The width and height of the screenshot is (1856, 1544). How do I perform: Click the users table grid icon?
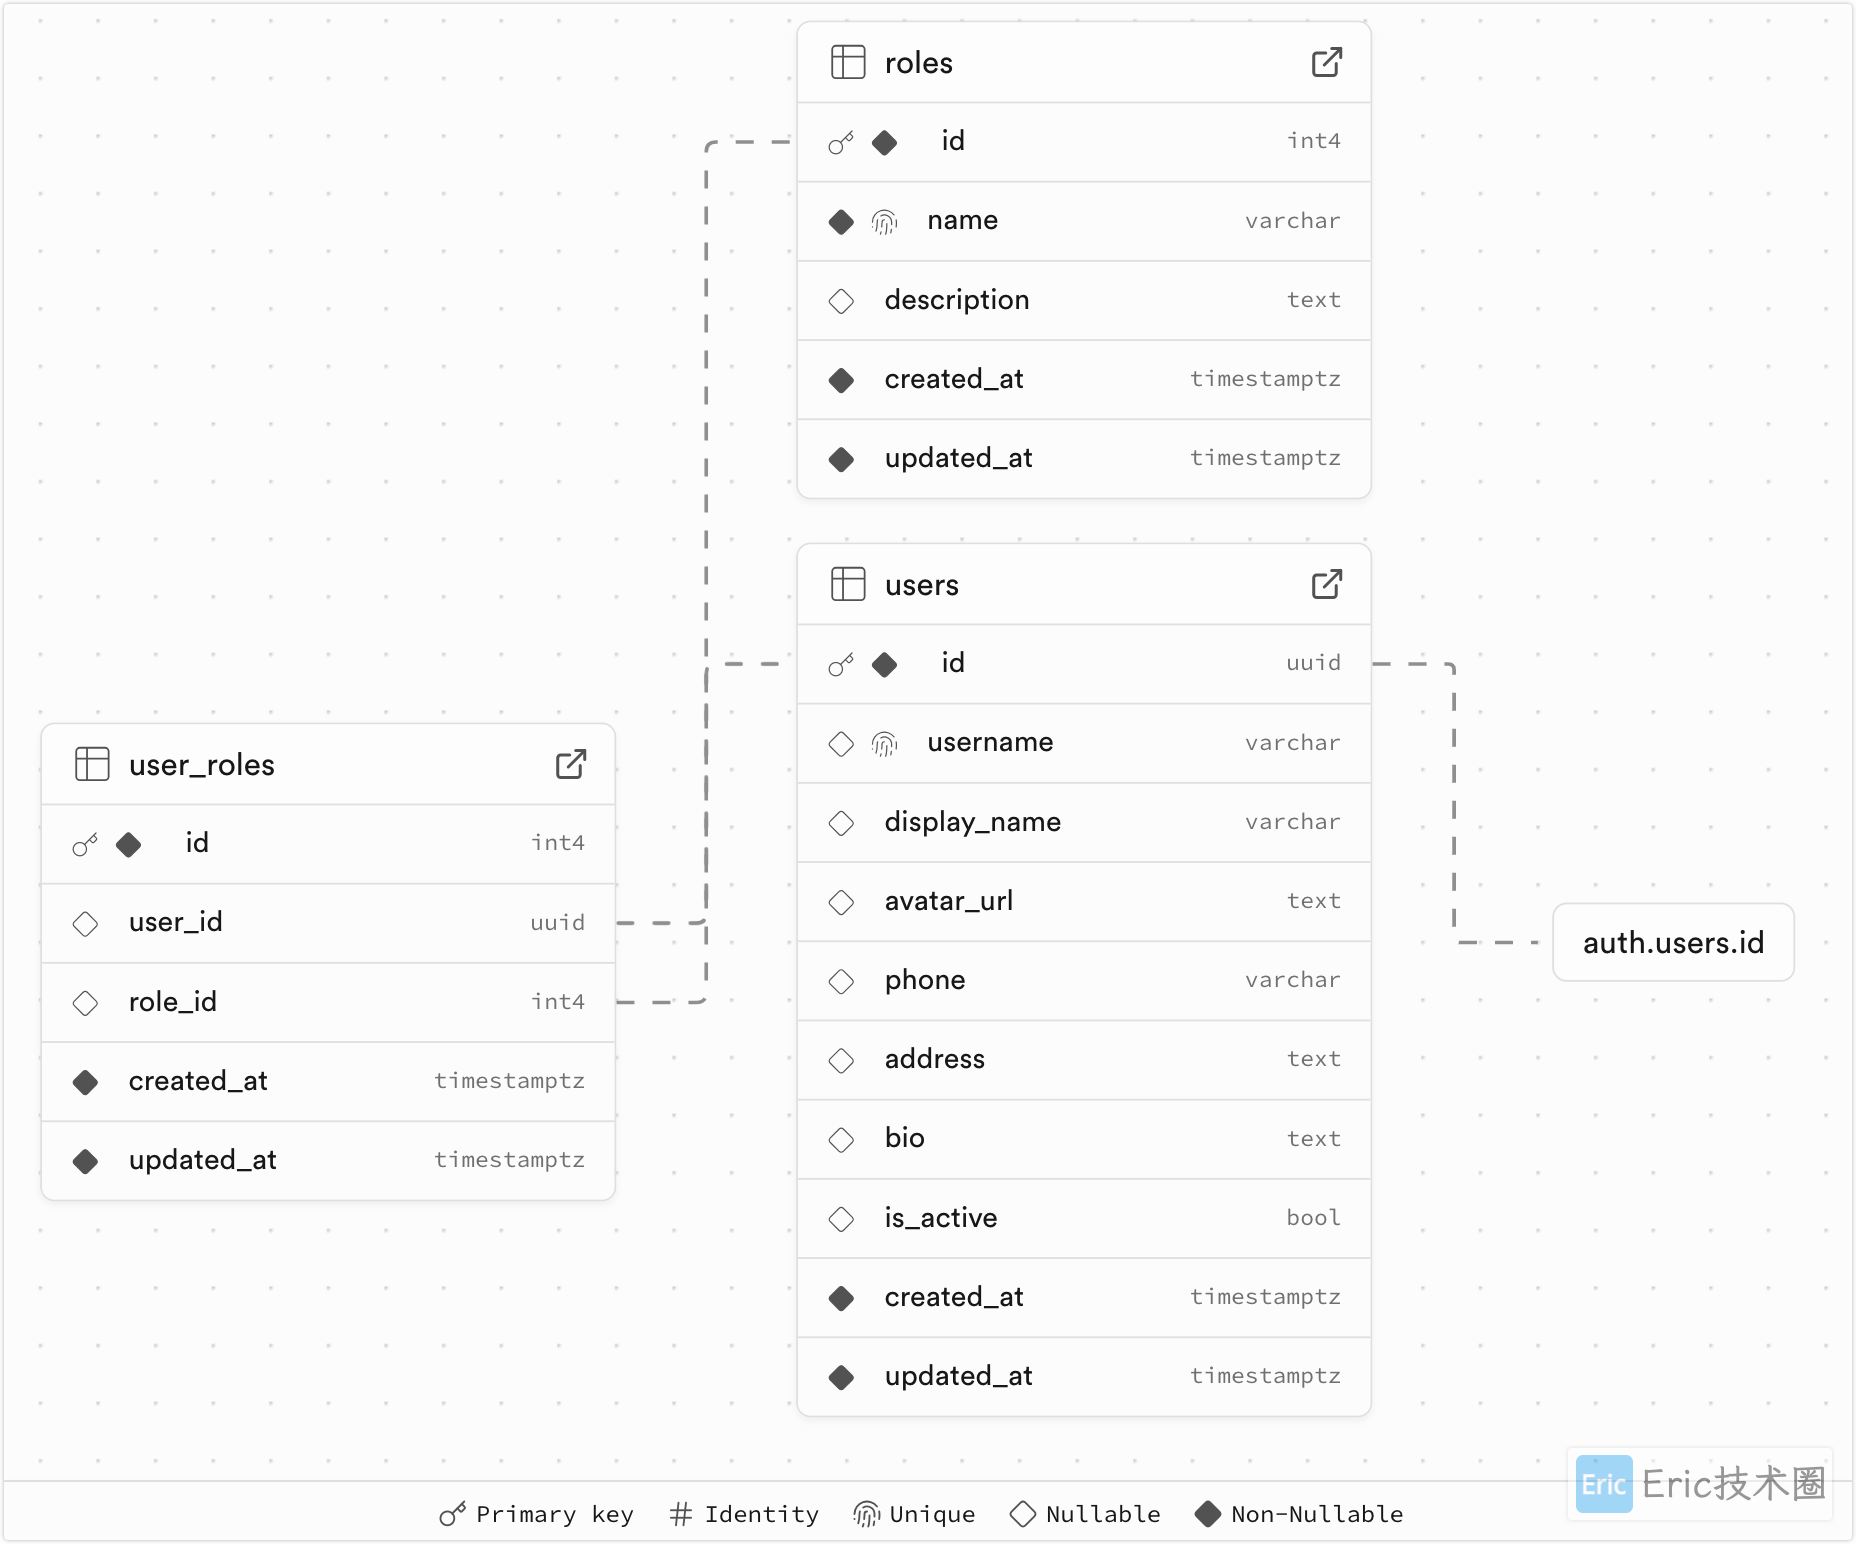point(848,584)
